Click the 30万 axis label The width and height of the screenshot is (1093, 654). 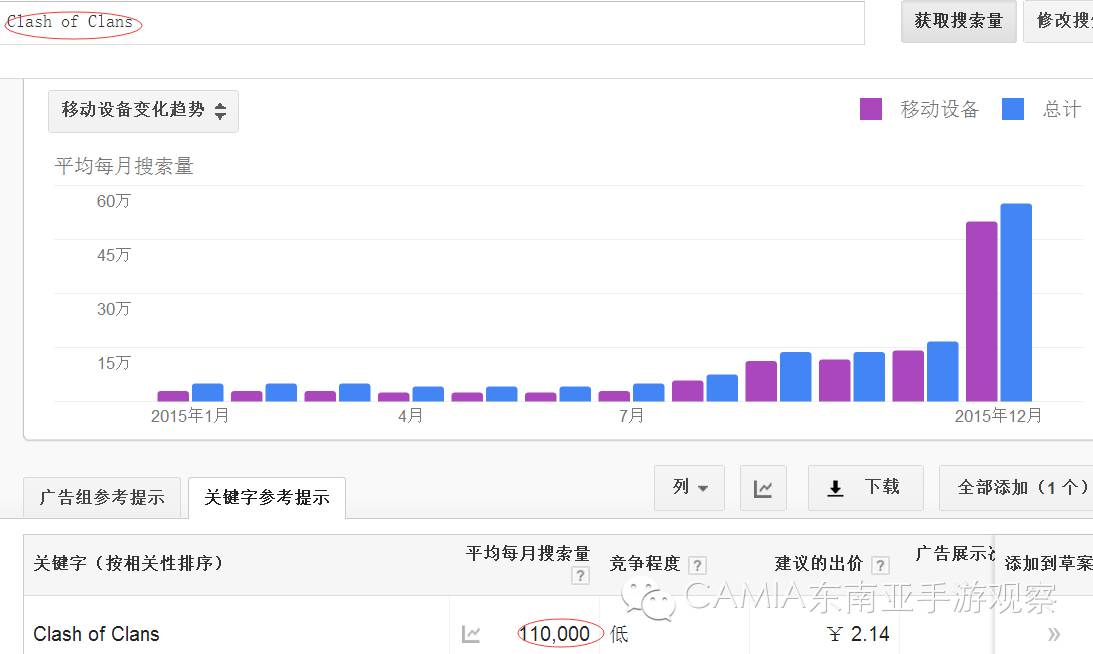(x=114, y=309)
